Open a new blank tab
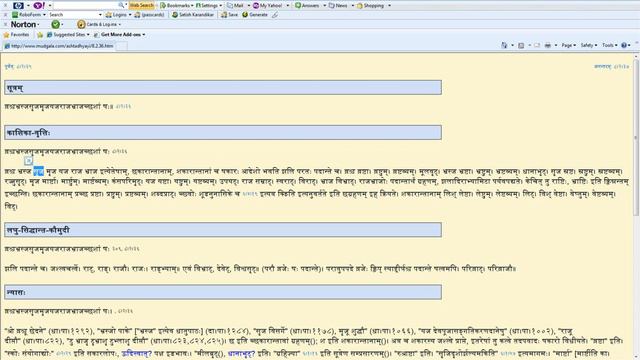Image resolution: width=640 pixels, height=360 pixels. (x=122, y=46)
